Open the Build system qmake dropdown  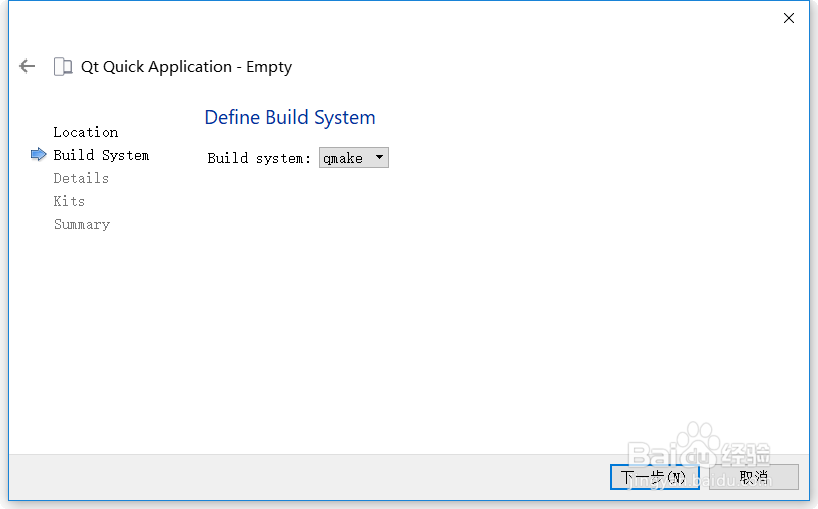click(x=354, y=157)
